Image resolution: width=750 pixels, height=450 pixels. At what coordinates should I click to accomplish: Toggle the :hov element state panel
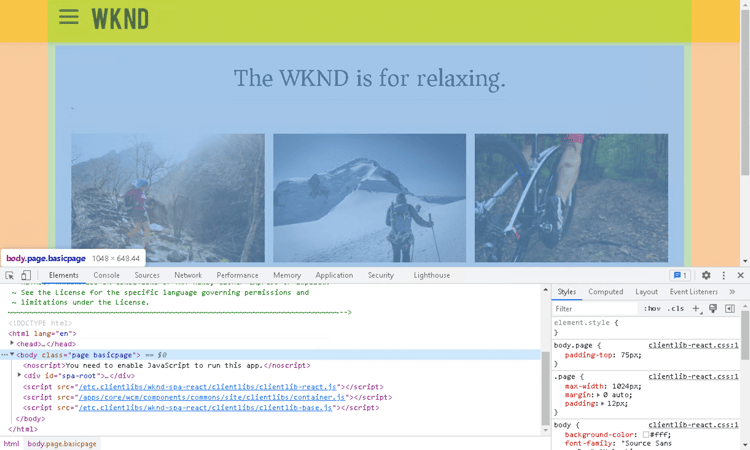tap(652, 309)
